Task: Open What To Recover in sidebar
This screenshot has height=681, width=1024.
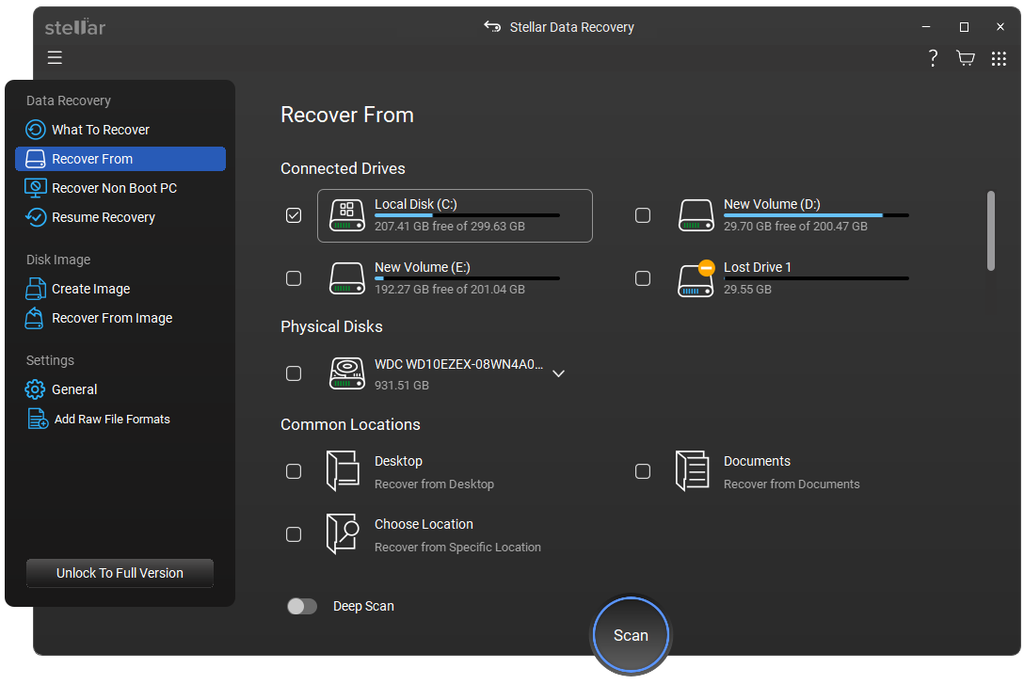Action: pyautogui.click(x=120, y=129)
